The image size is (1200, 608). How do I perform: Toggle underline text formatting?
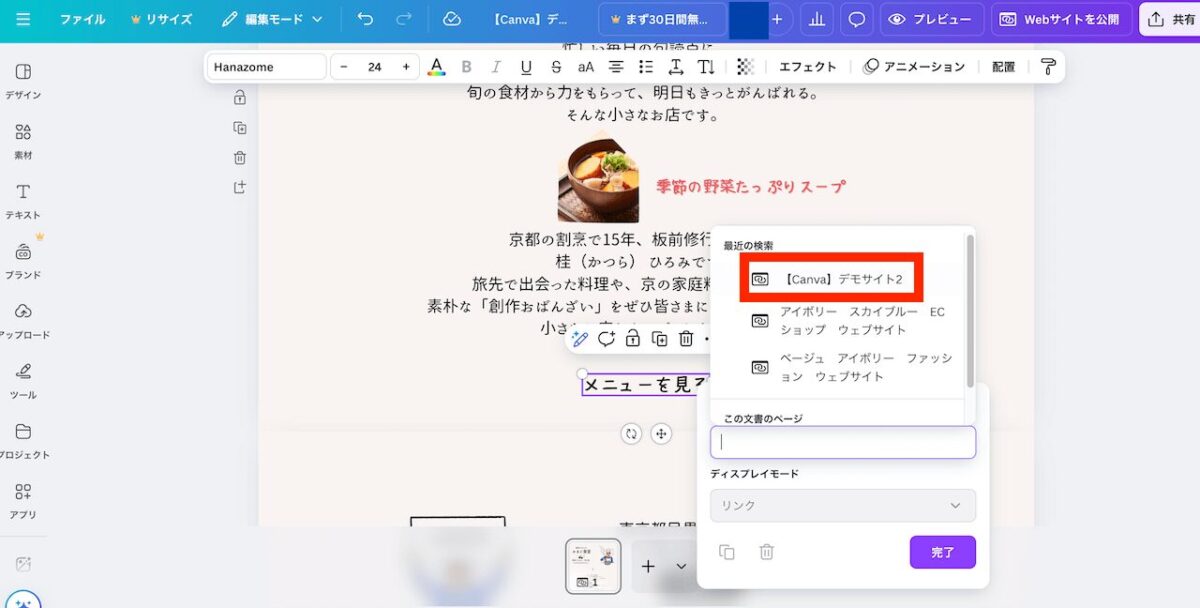click(x=526, y=67)
